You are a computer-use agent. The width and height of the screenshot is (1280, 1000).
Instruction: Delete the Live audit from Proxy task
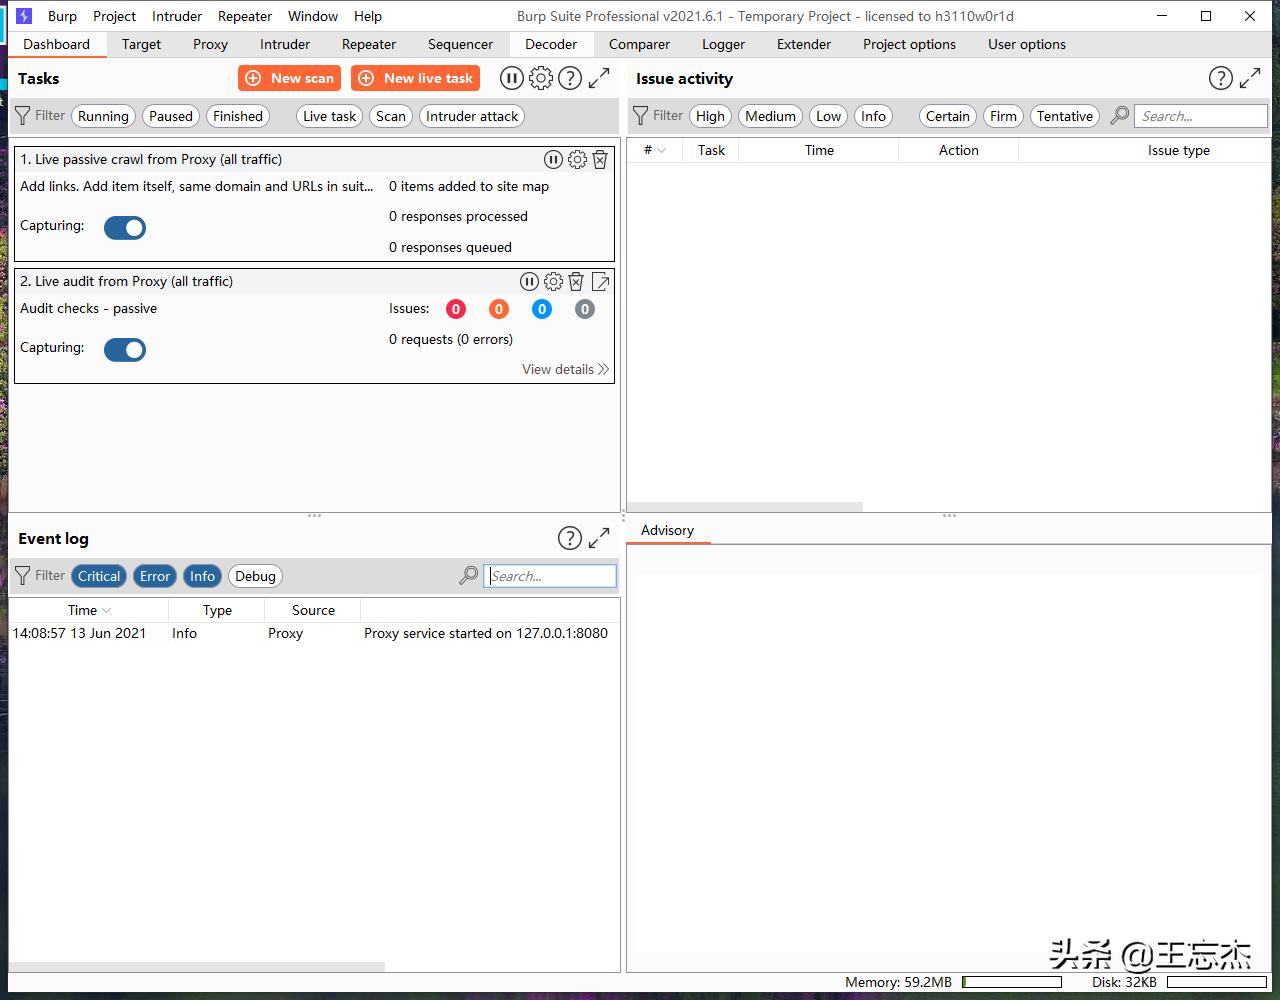(576, 282)
